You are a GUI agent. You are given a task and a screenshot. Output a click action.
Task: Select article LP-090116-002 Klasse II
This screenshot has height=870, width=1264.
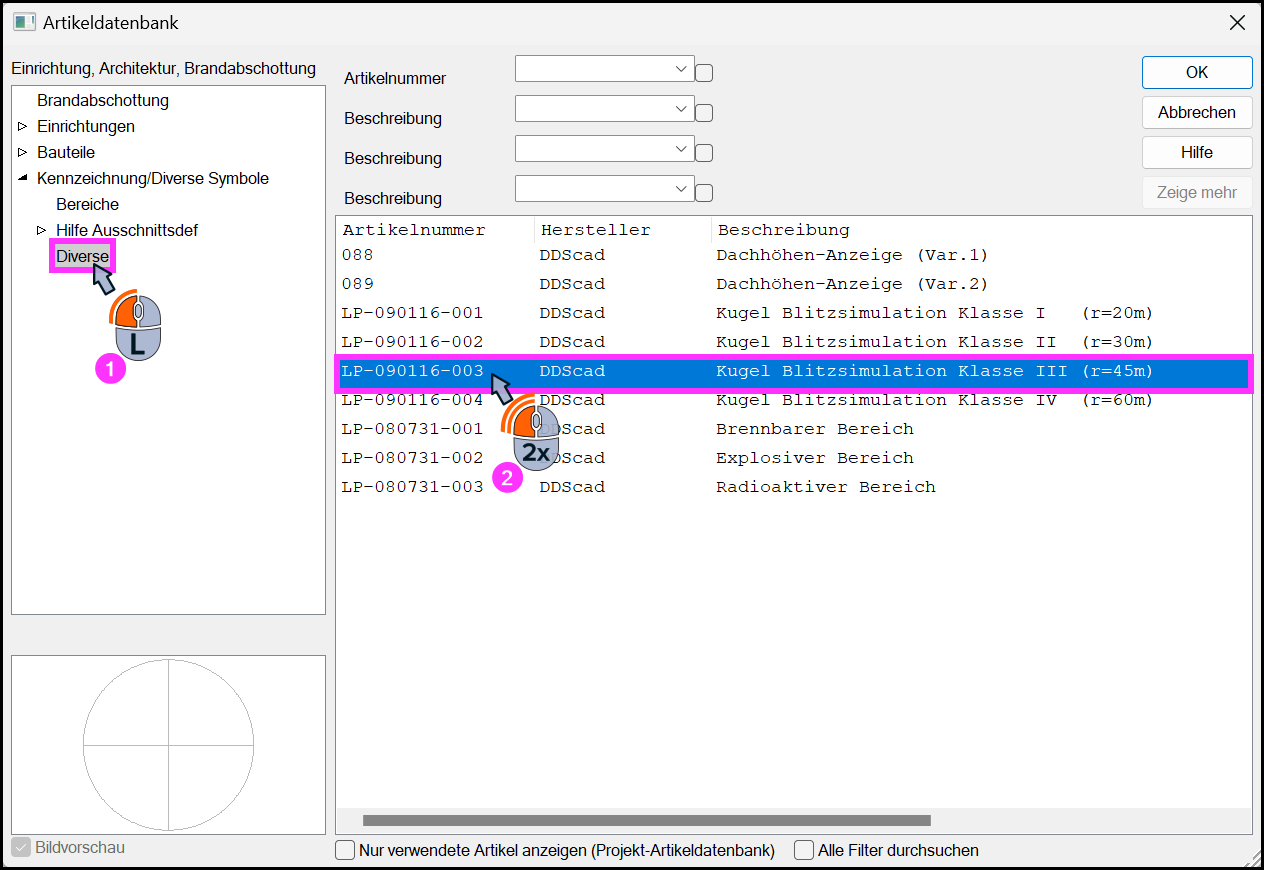[794, 342]
